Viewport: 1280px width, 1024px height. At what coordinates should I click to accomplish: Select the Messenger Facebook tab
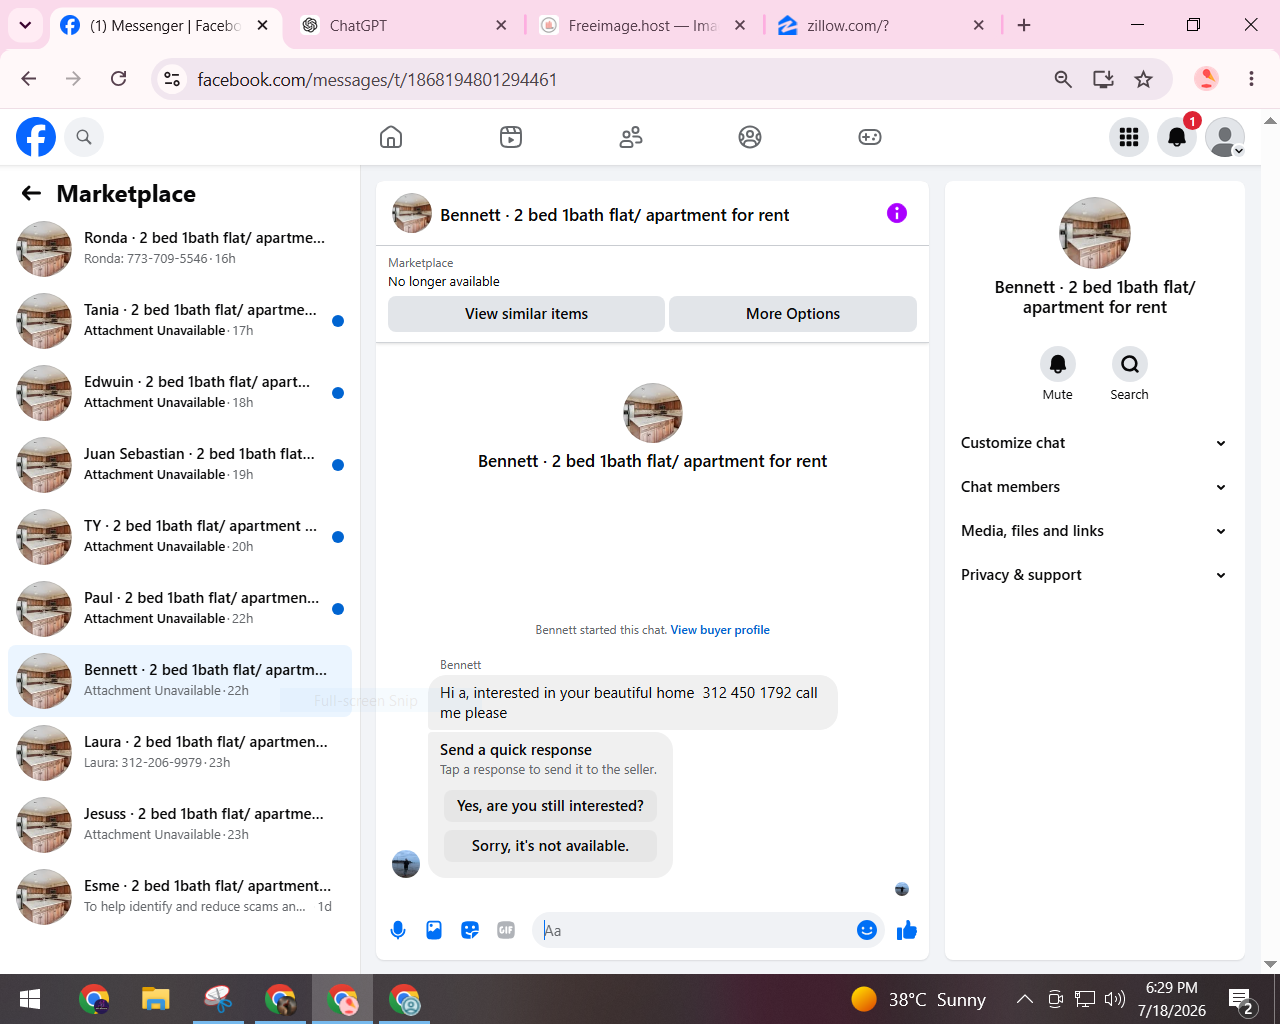165,26
